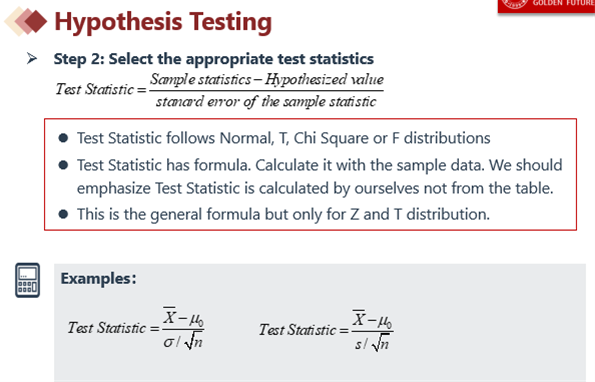Click the 'Calculate it with the sample data' sentence

click(370, 165)
